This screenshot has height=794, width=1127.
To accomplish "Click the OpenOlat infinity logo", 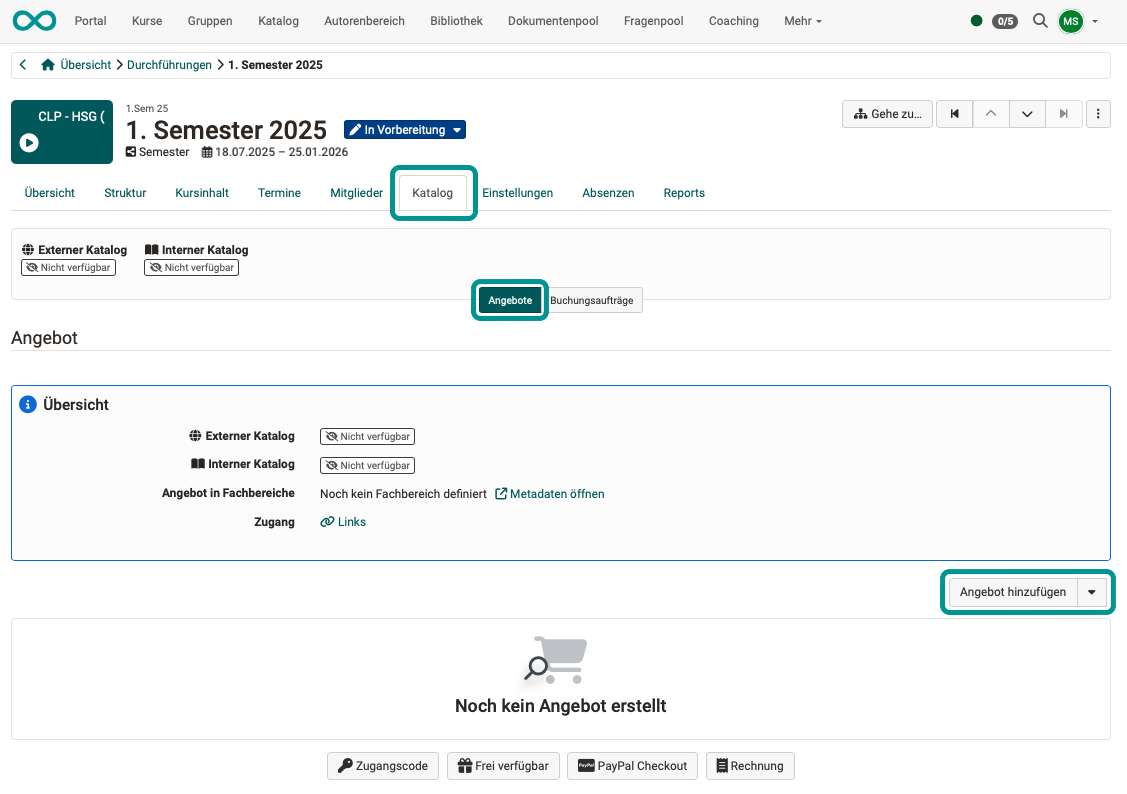I will [x=34, y=20].
